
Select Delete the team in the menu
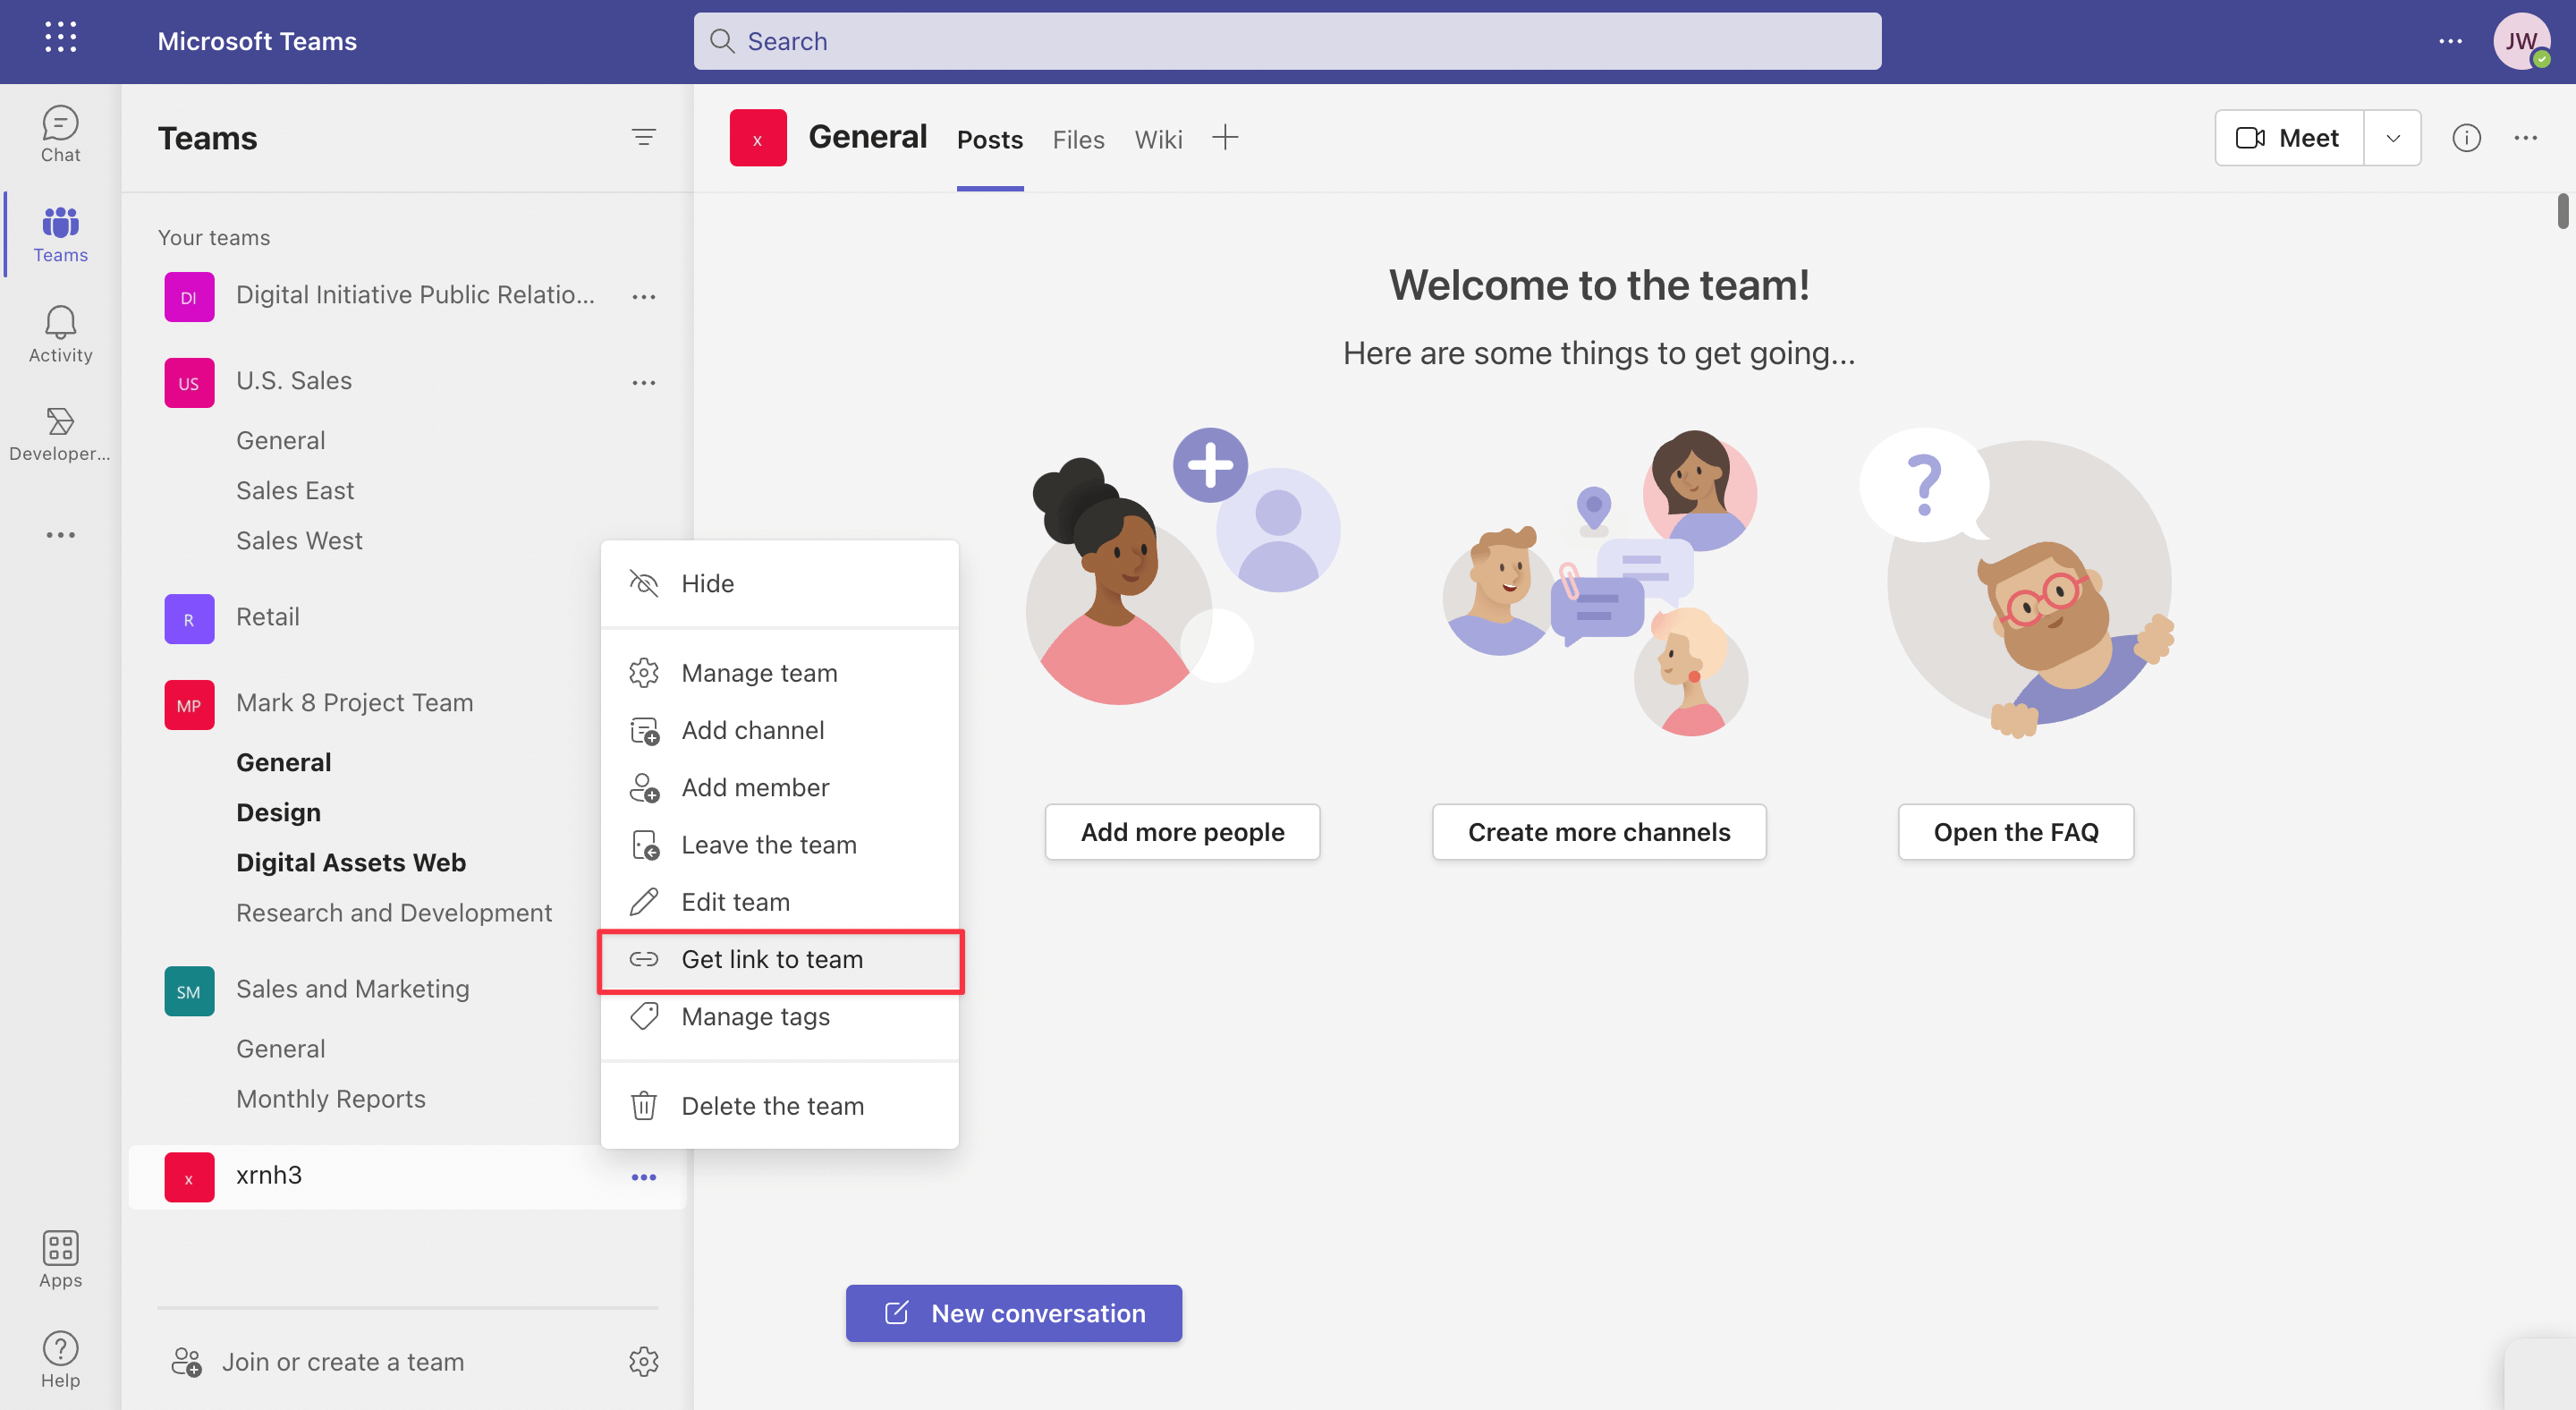click(779, 1106)
